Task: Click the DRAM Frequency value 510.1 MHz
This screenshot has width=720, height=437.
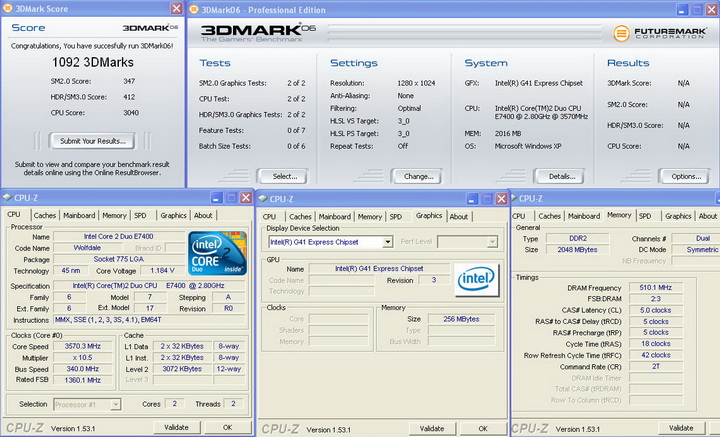Action: click(656, 287)
